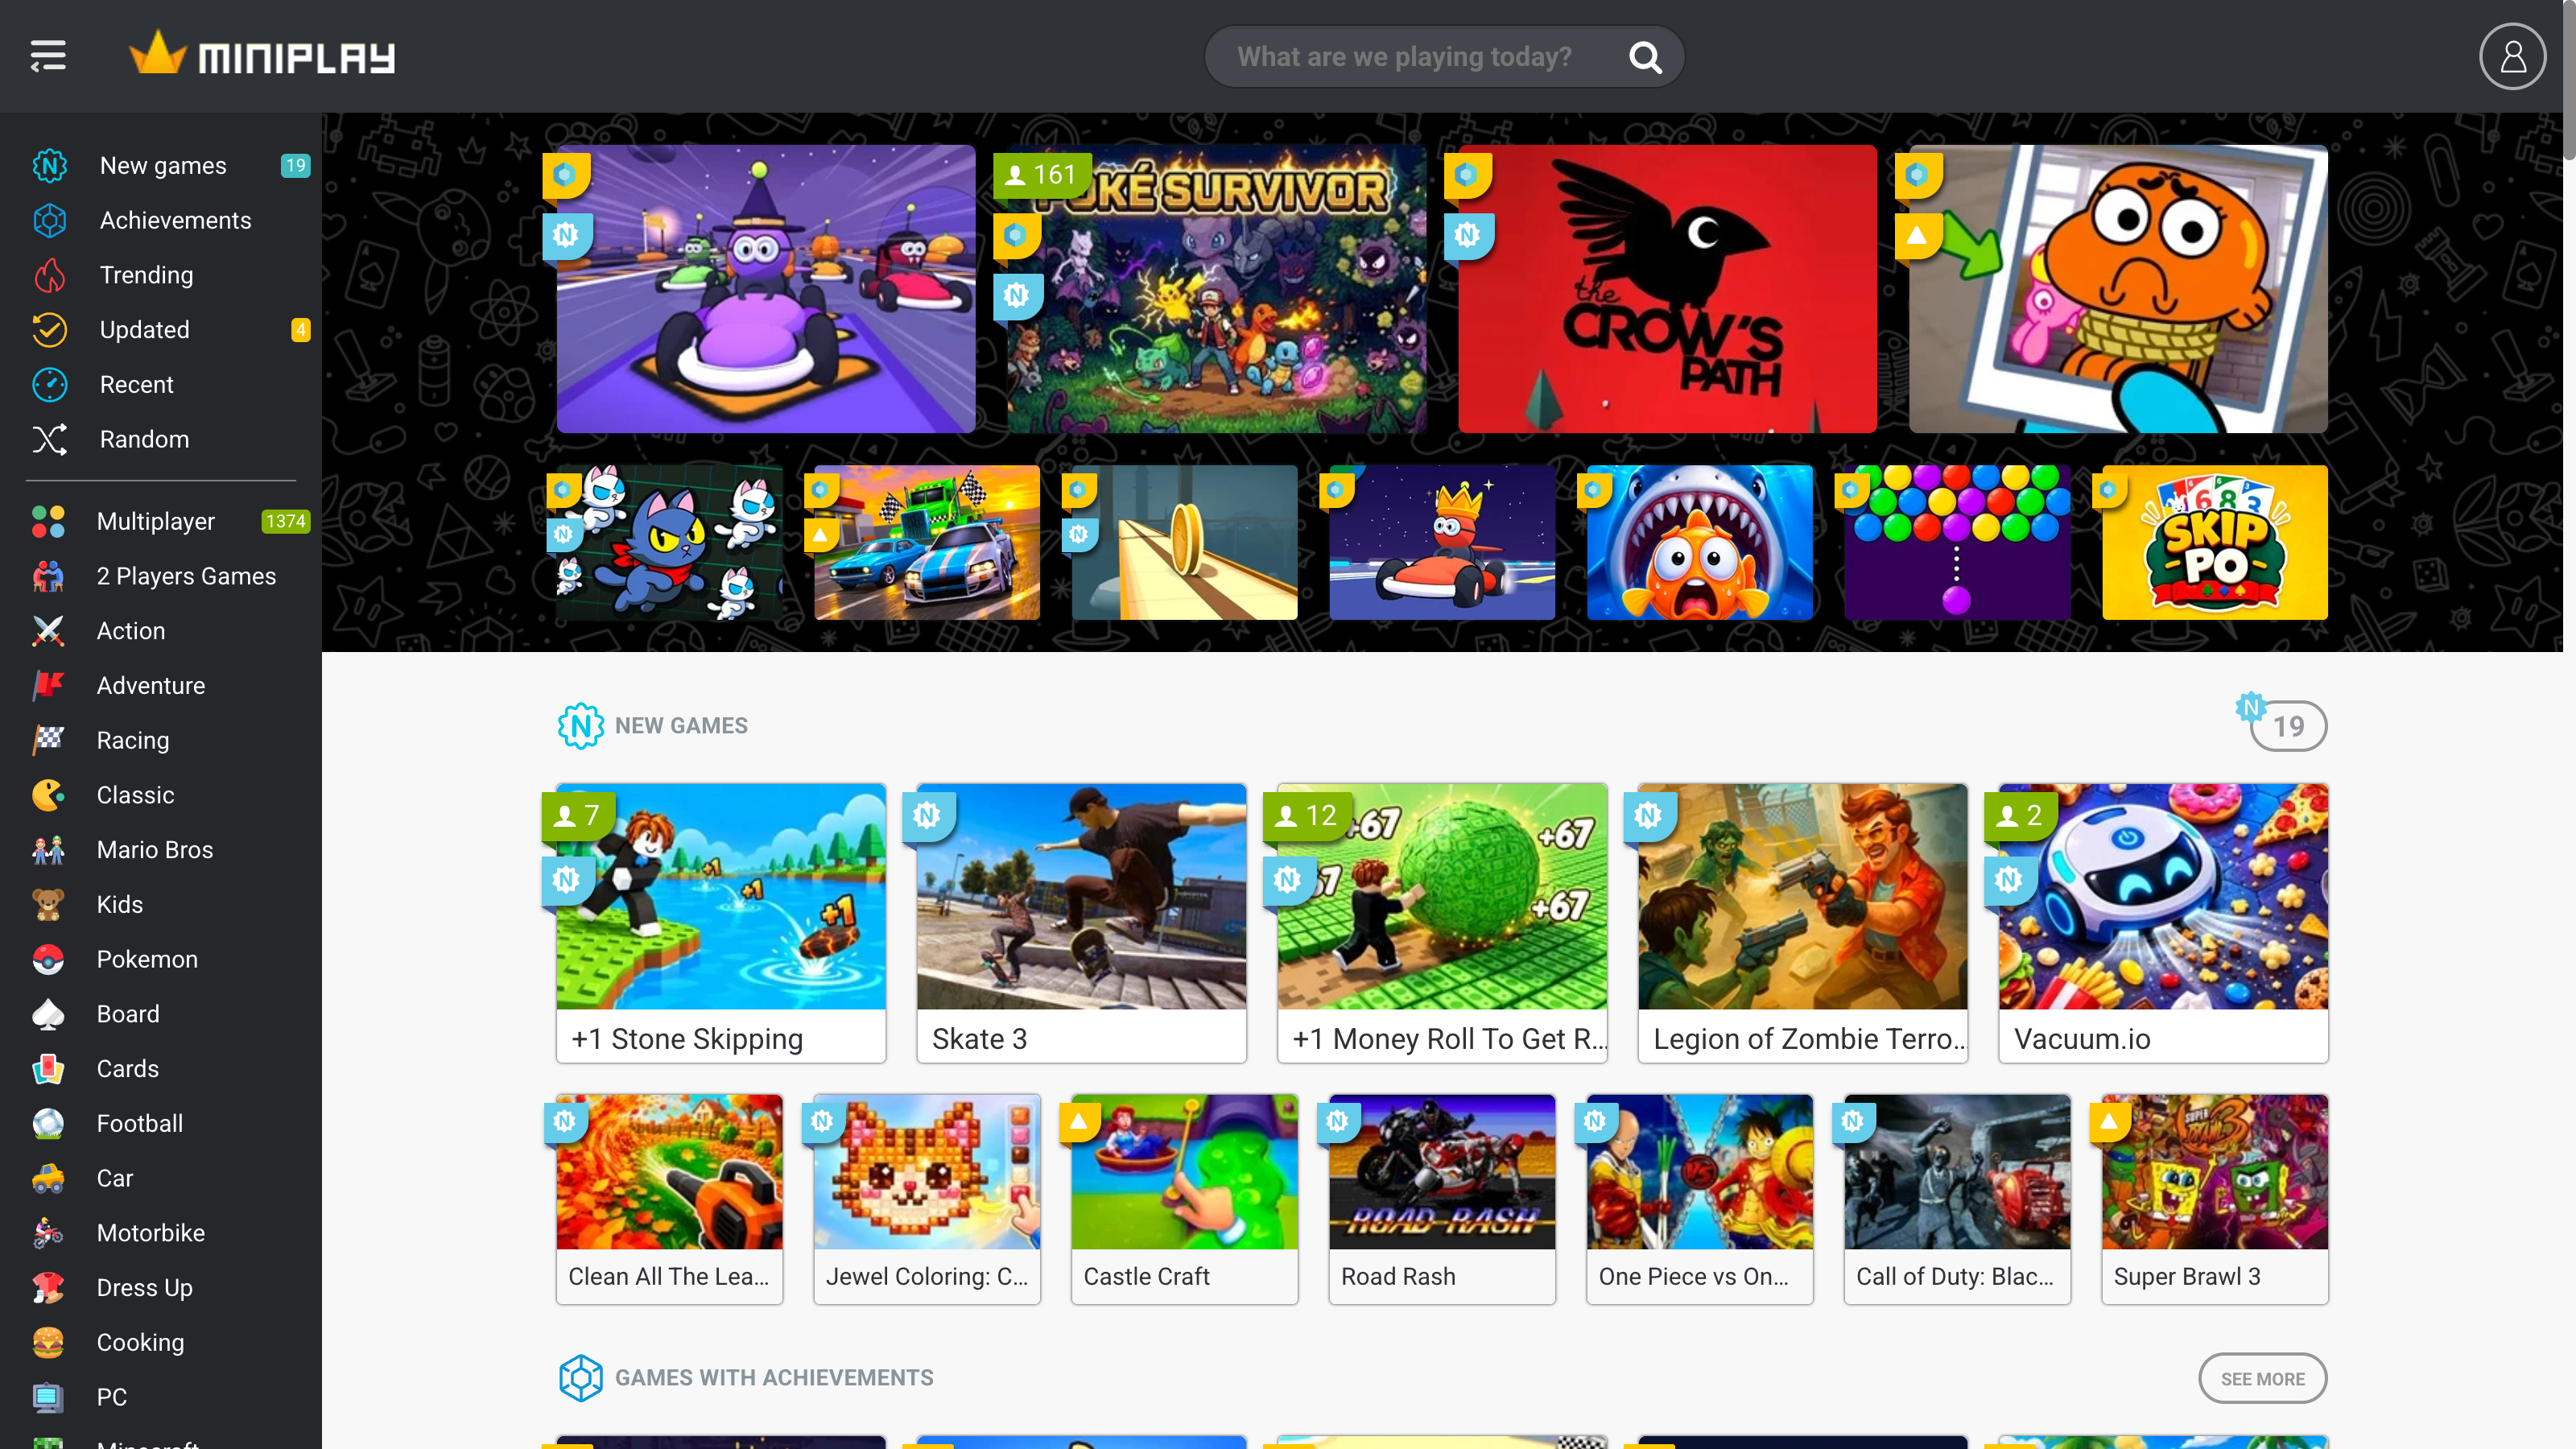Screen dimensions: 2576x1449
Task: Click the Classic Pac-Man icon
Action: pyautogui.click(x=48, y=795)
